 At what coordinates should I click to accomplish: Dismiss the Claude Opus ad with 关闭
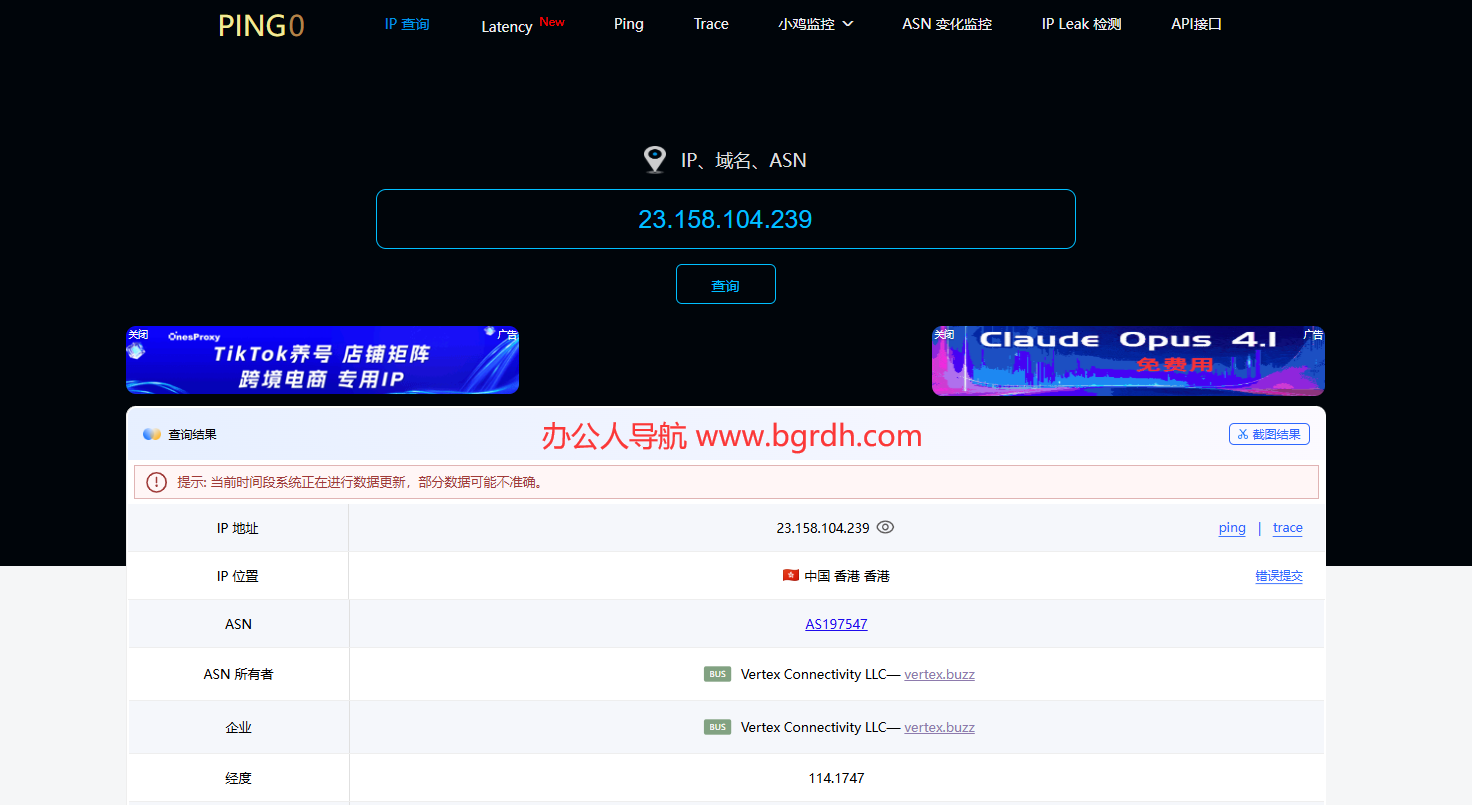pos(944,334)
